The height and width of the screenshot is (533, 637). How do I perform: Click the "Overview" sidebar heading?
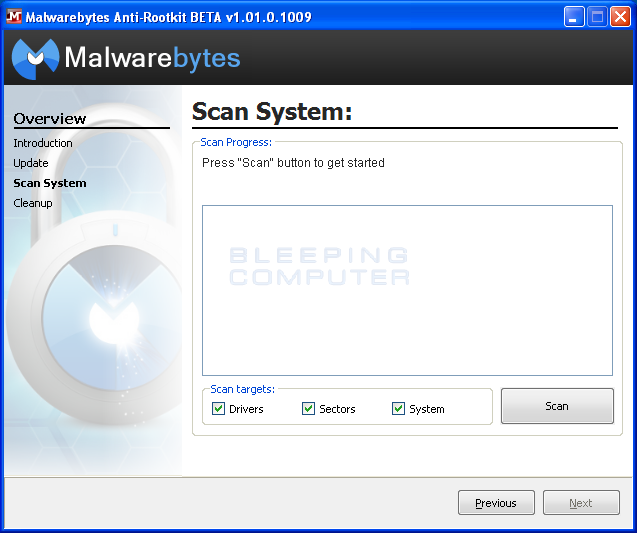(x=50, y=119)
